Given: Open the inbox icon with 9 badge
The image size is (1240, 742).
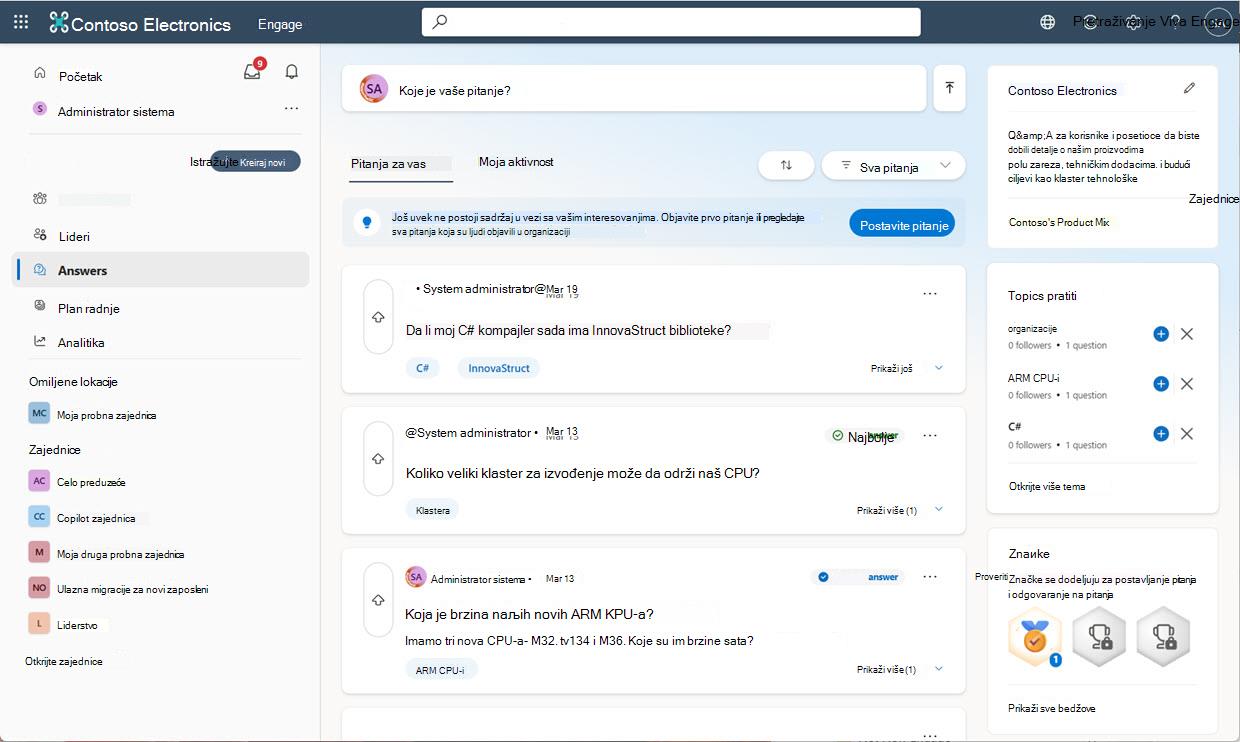Looking at the screenshot, I should [x=252, y=72].
